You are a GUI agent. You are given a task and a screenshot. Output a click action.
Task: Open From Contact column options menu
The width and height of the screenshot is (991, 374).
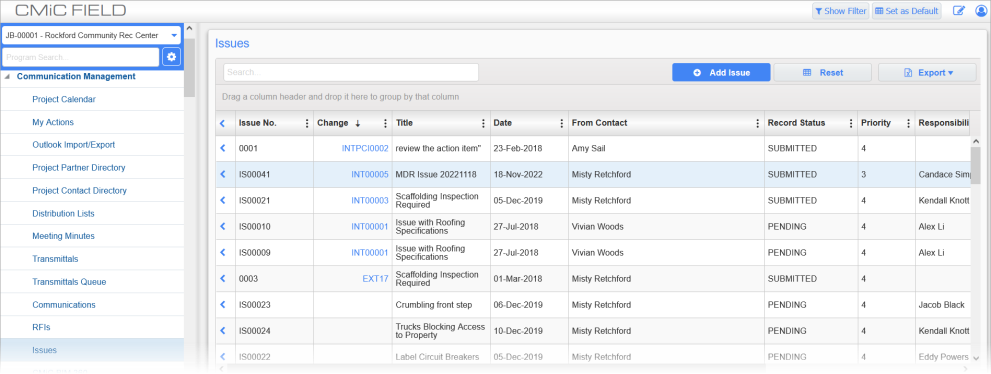pyautogui.click(x=758, y=123)
